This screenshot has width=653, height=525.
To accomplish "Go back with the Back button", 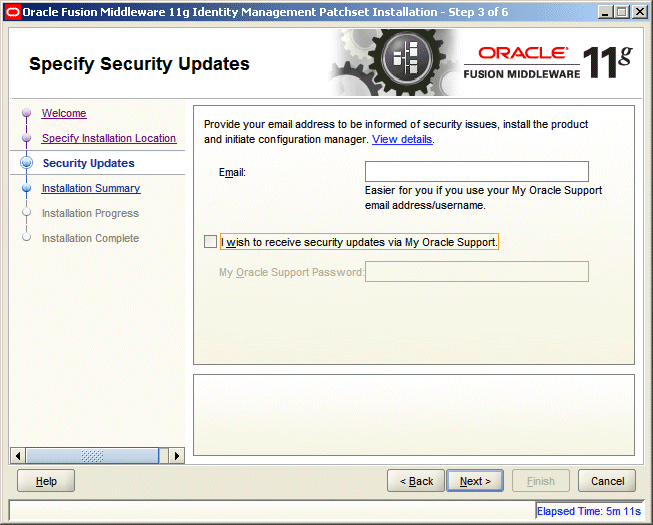I will pos(416,481).
